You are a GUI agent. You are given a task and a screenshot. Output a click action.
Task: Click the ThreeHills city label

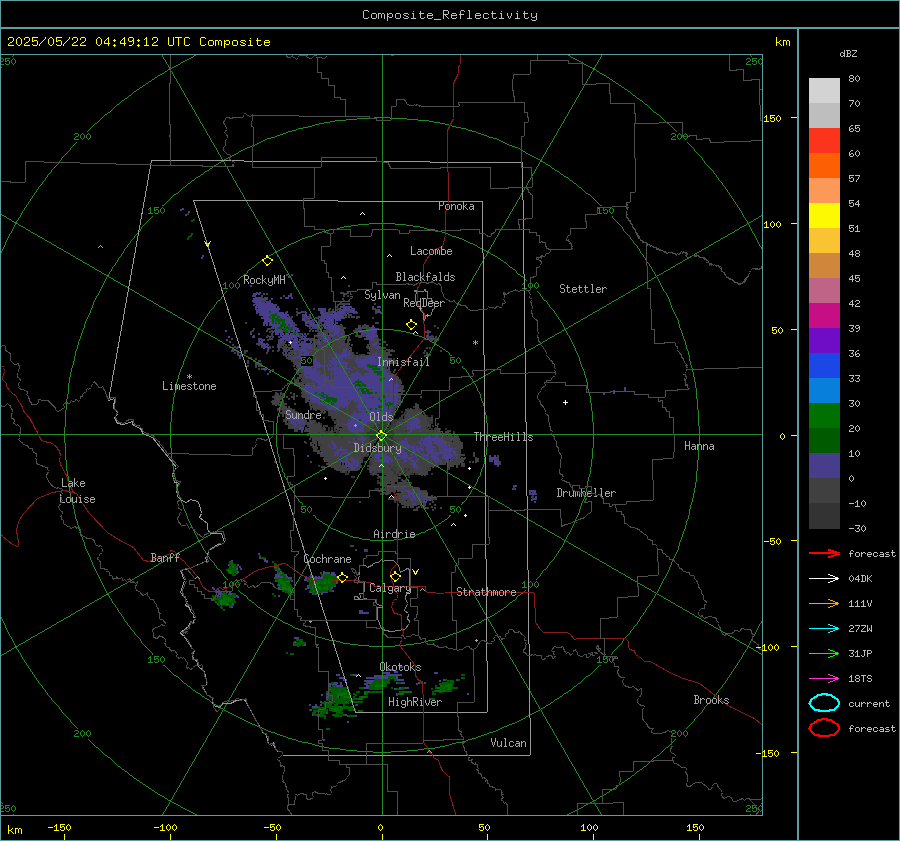click(x=503, y=437)
